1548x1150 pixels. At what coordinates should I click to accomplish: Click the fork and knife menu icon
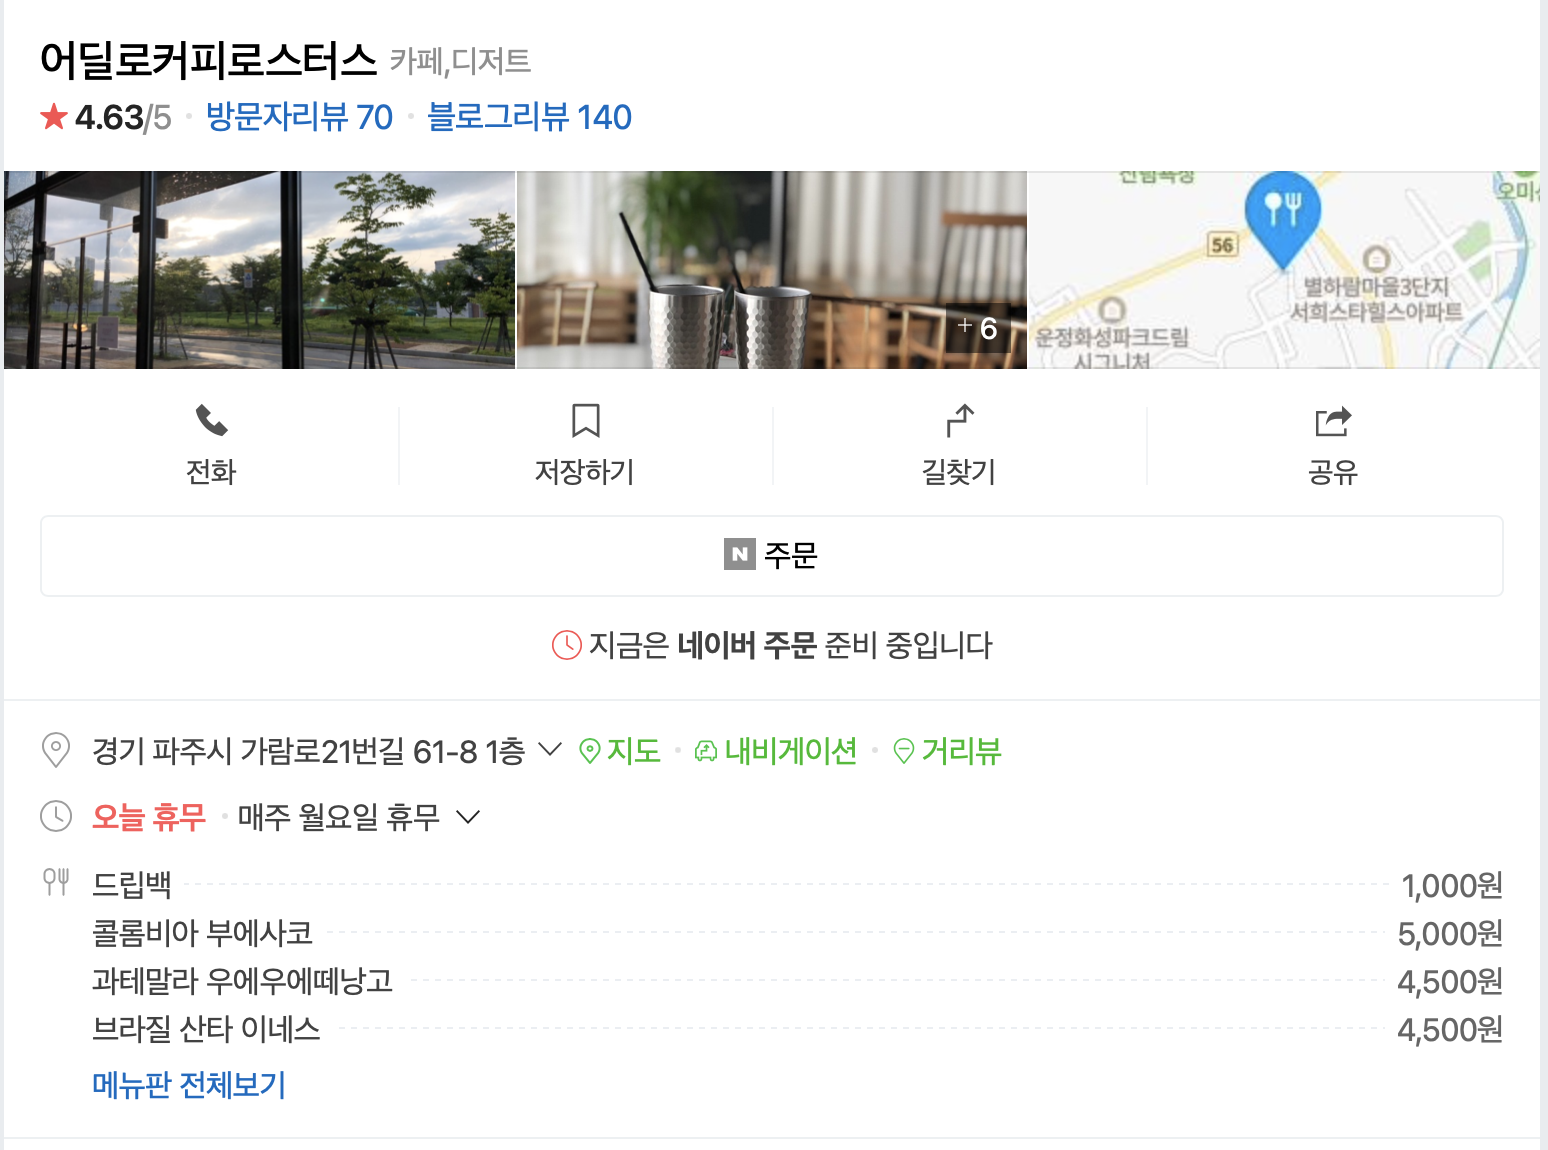click(x=56, y=882)
